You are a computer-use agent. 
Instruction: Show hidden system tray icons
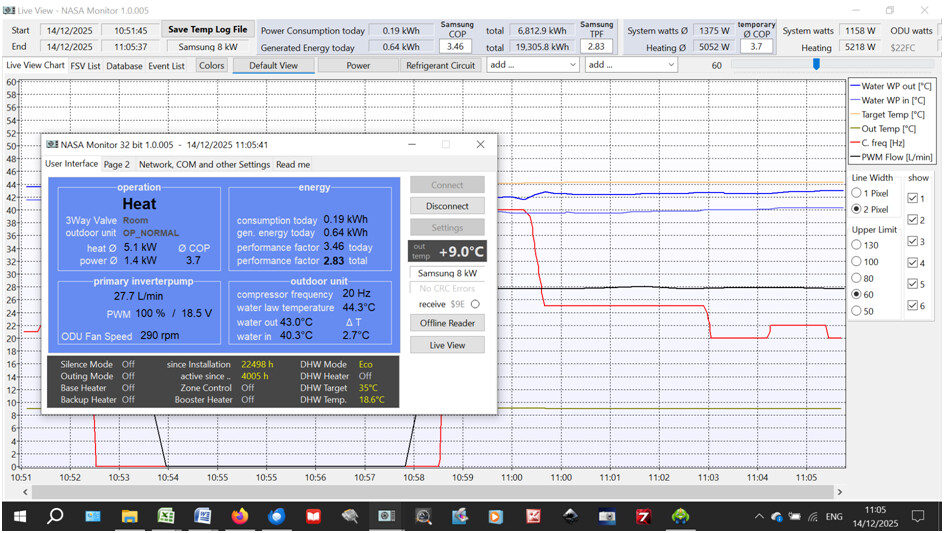(761, 517)
